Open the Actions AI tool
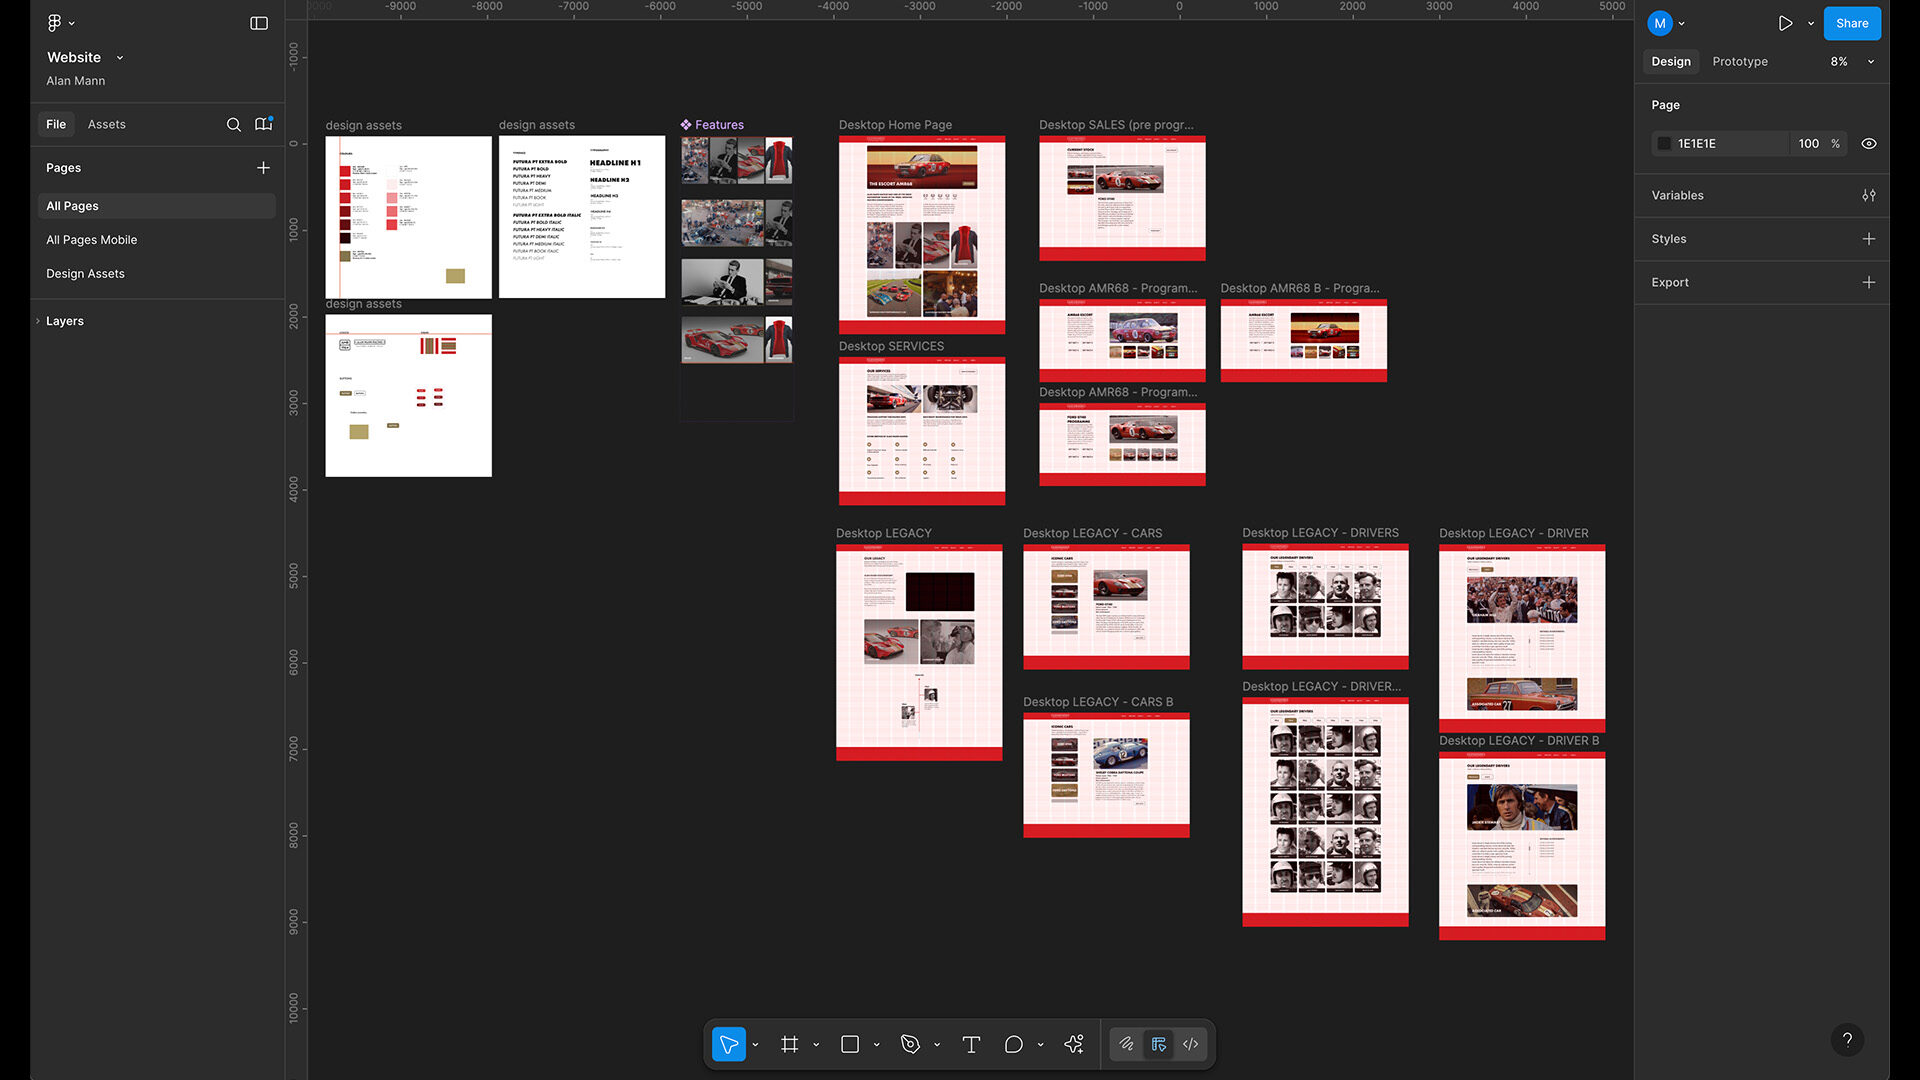The height and width of the screenshot is (1080, 1920). pos(1074,1044)
